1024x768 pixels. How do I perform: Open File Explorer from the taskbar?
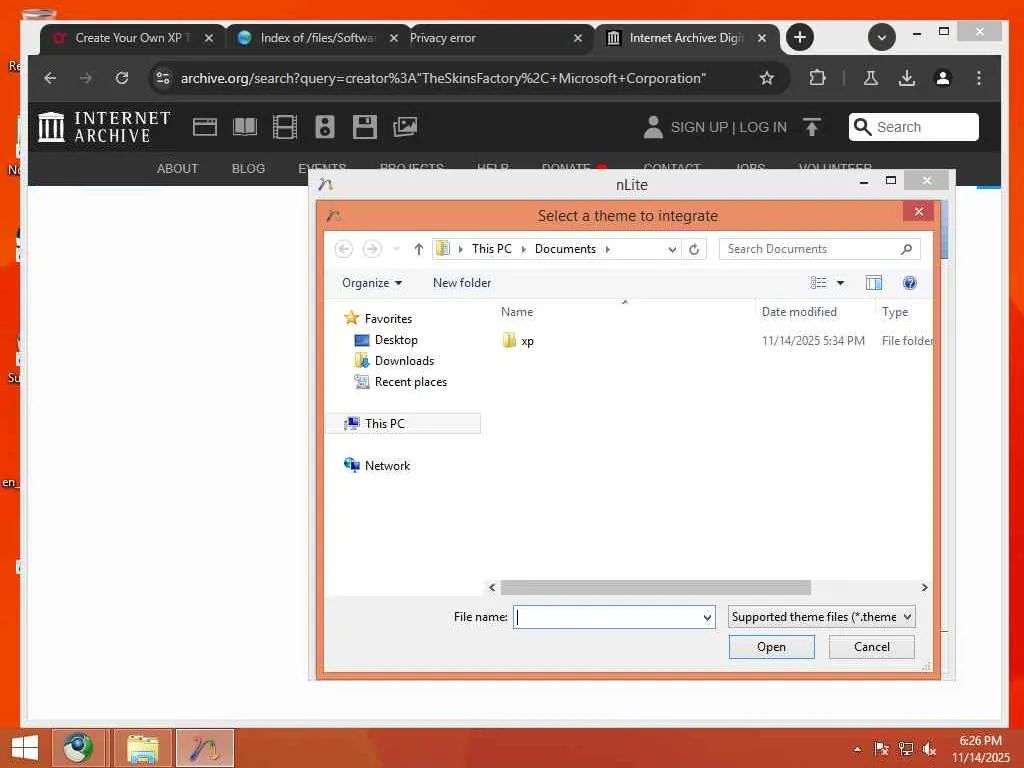(x=142, y=748)
